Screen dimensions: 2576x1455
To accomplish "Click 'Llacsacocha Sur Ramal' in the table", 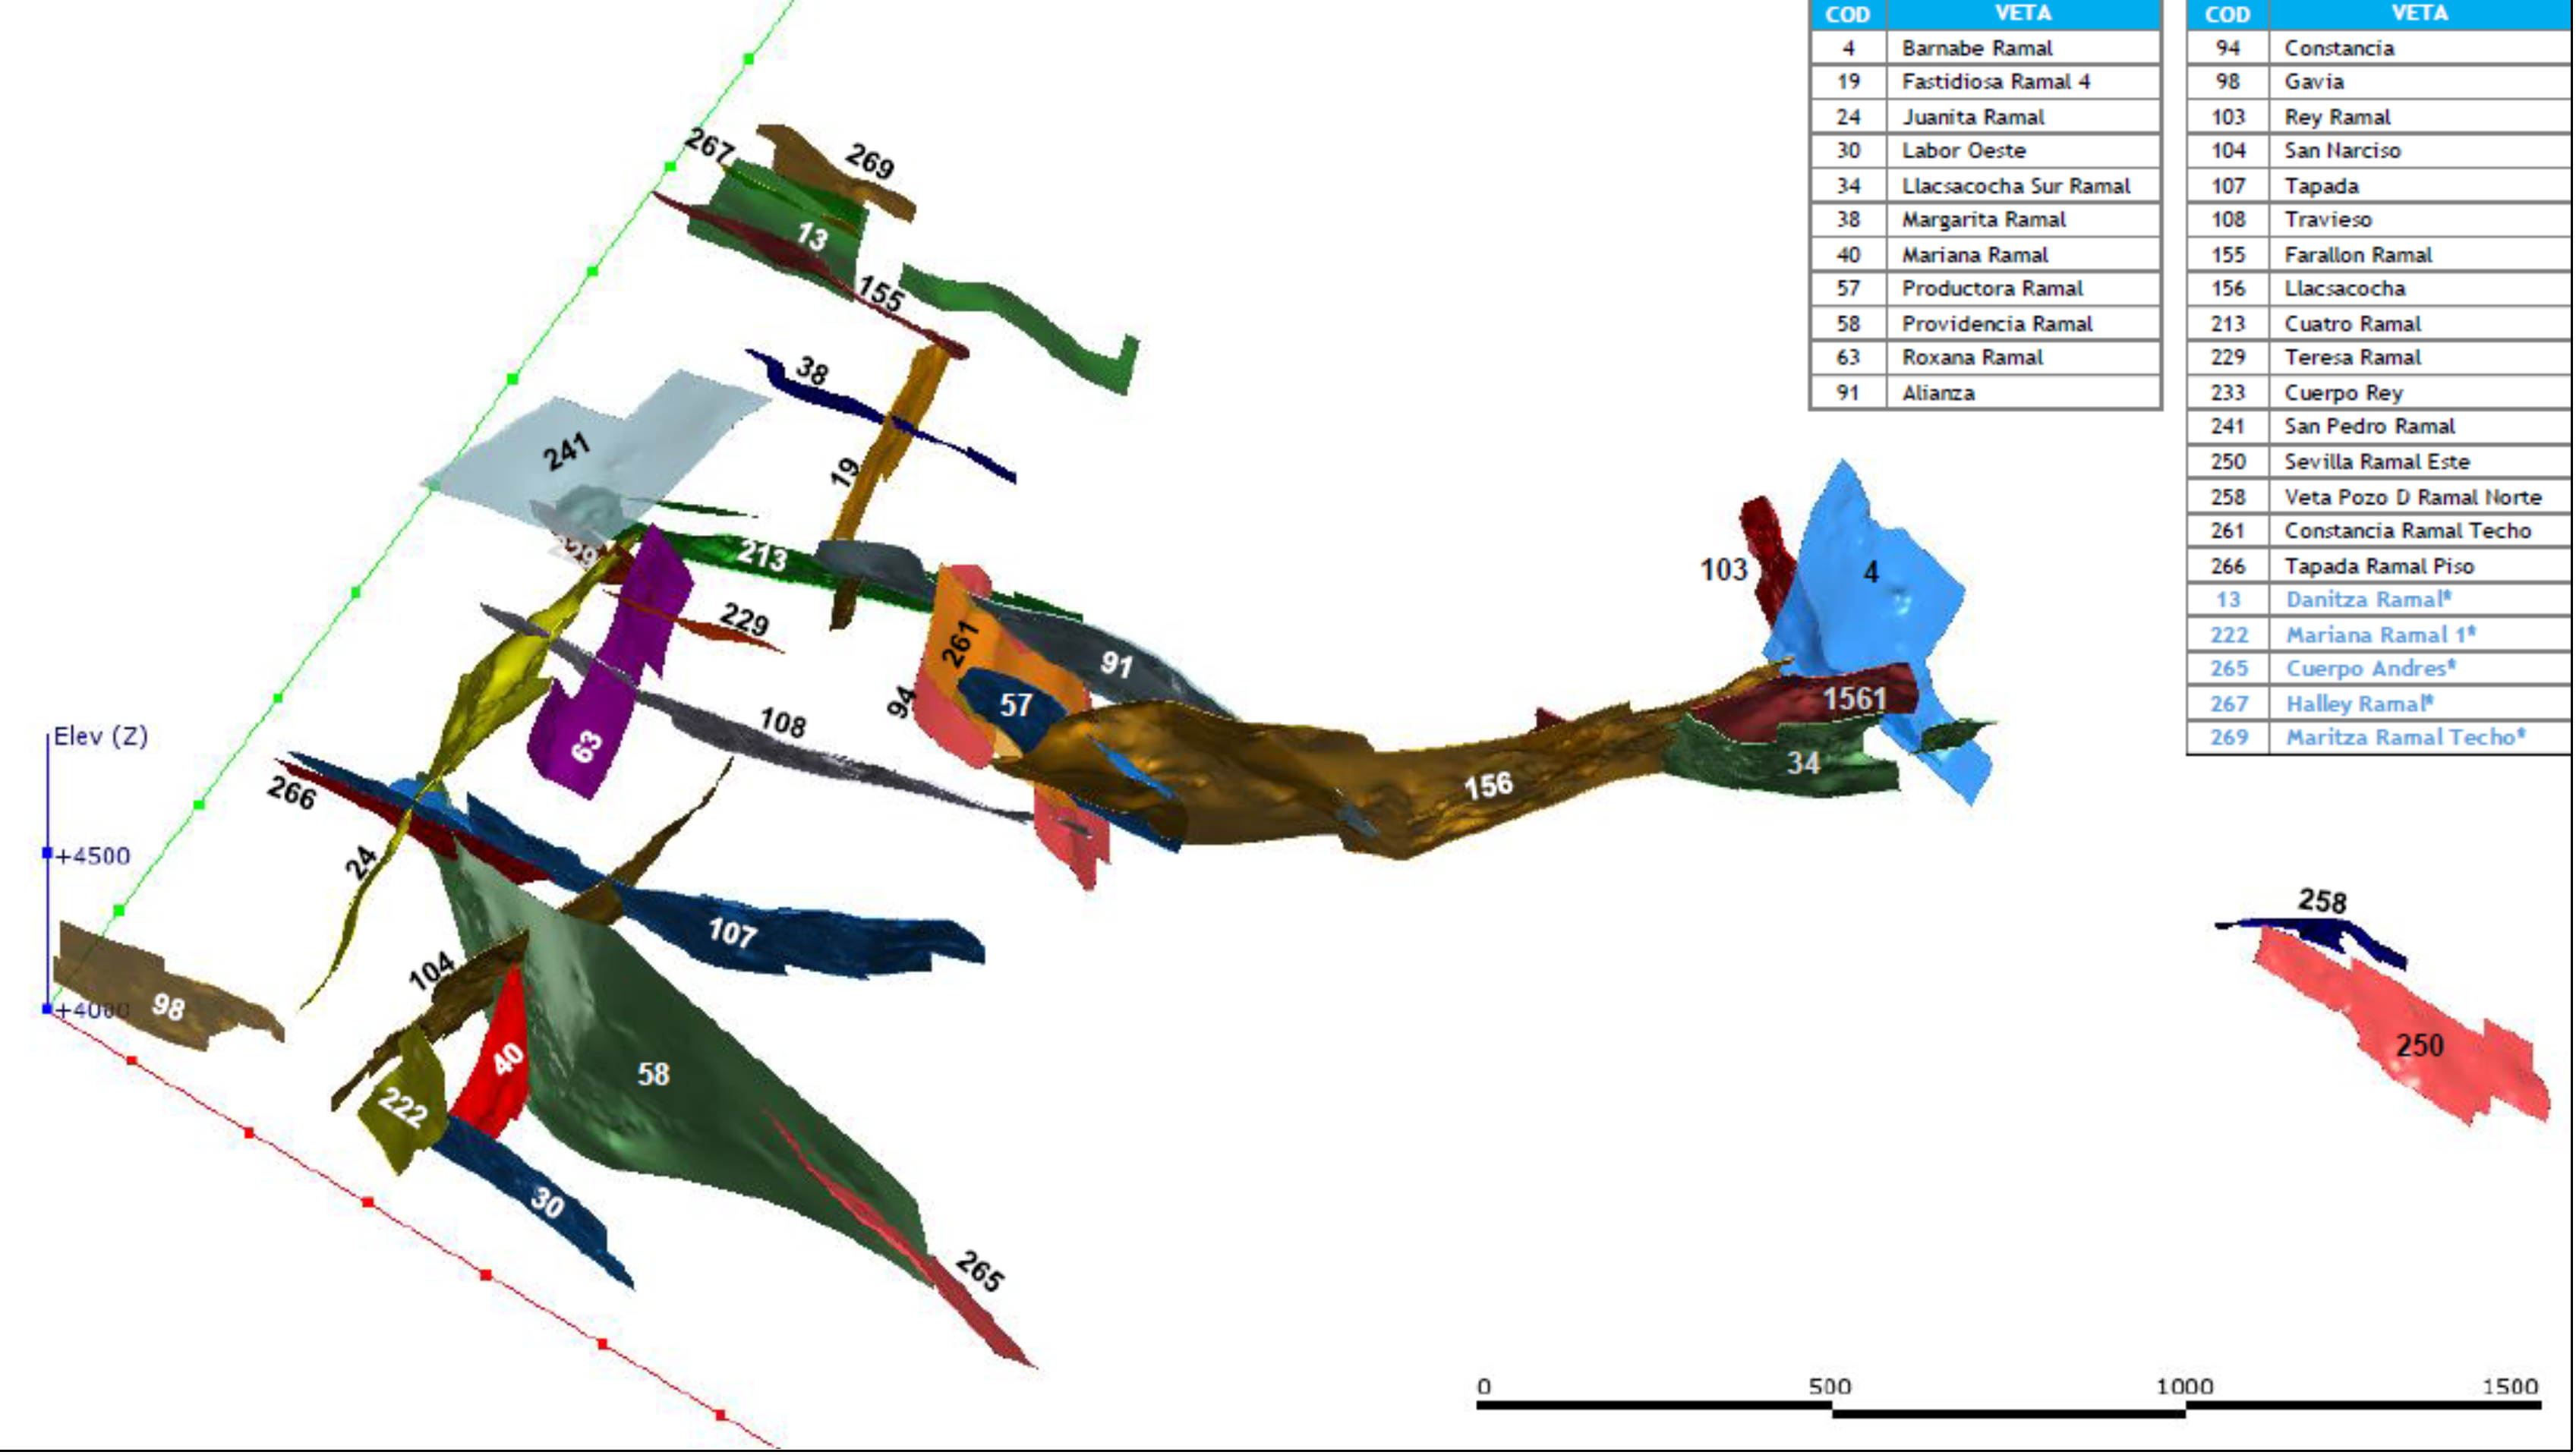I will pos(2023,186).
